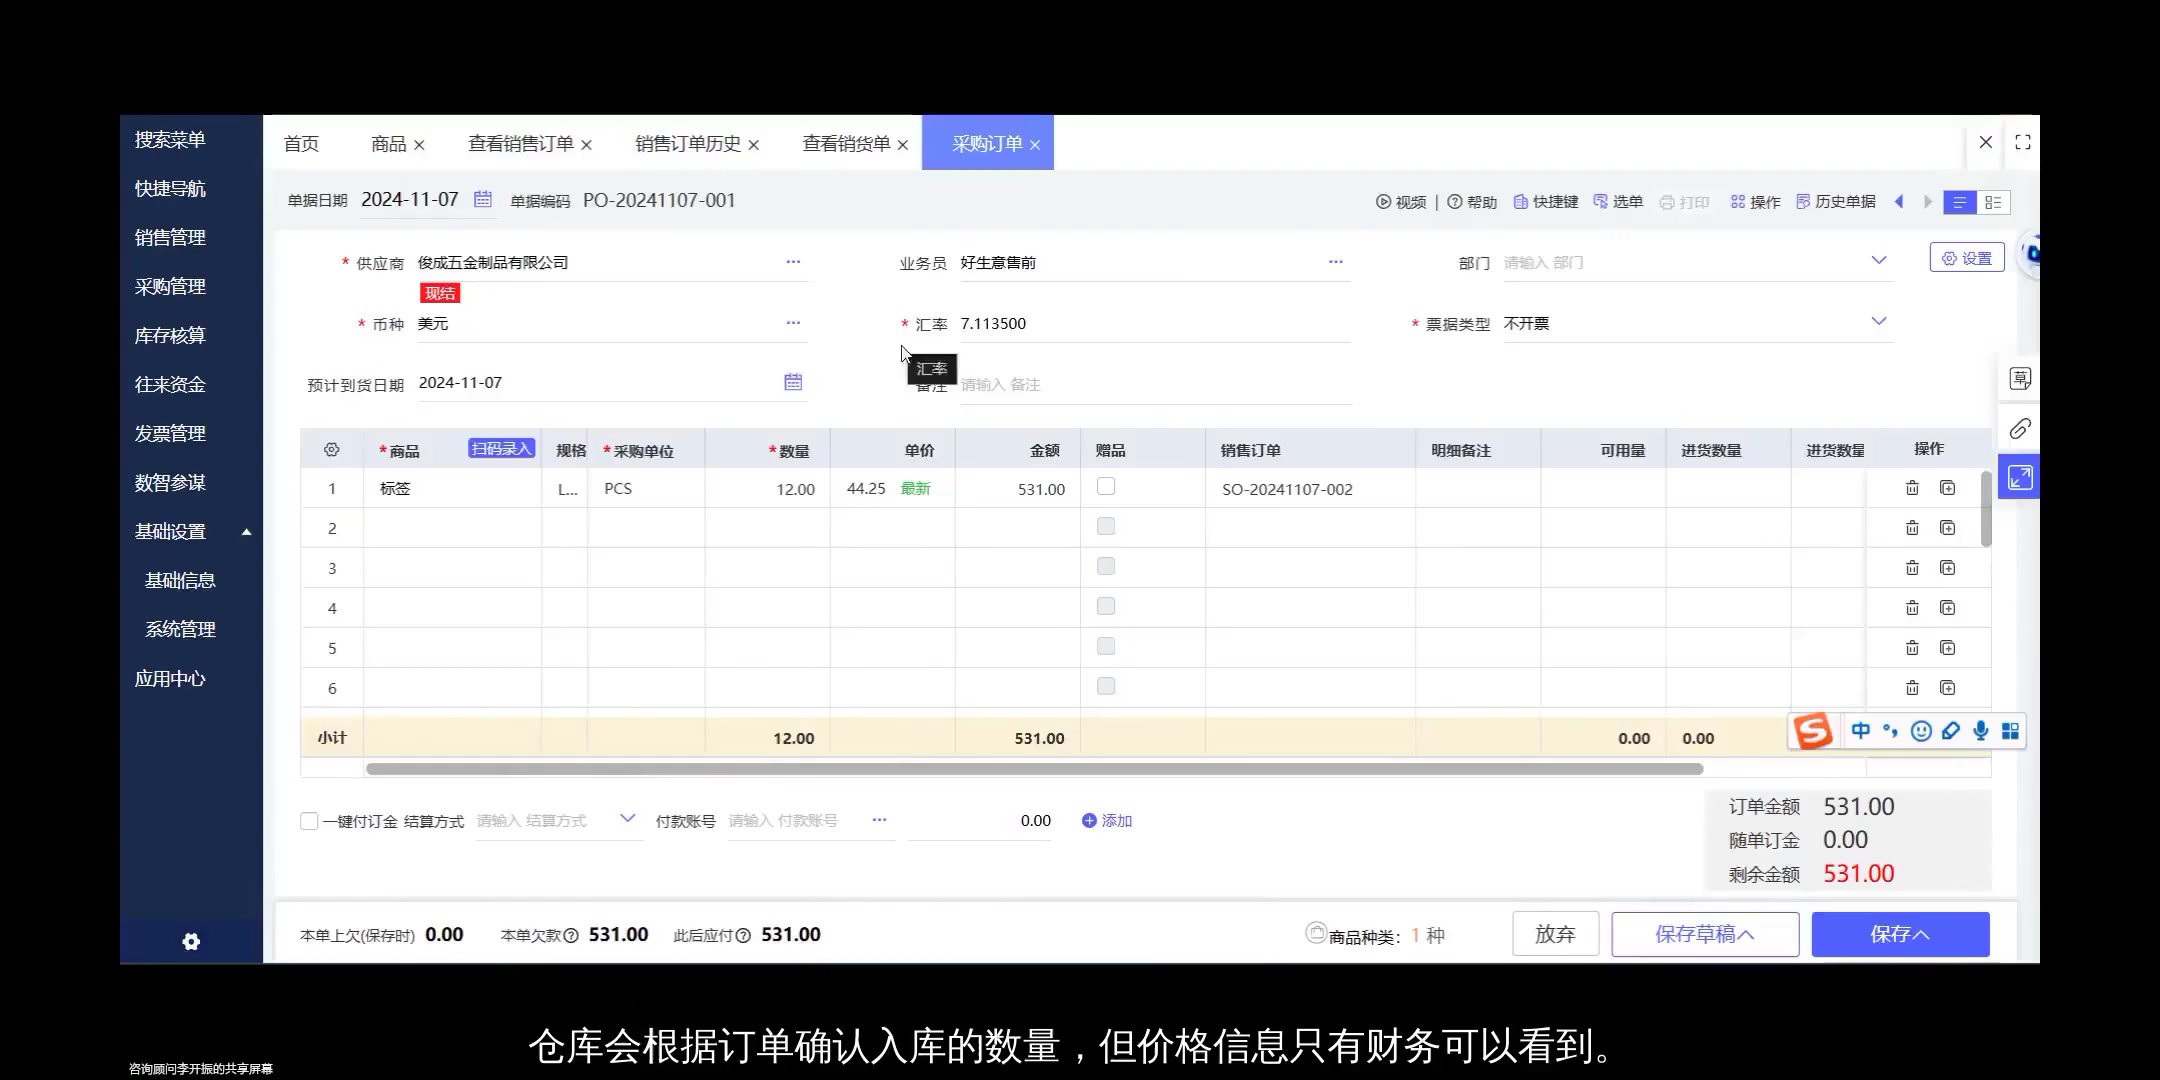The image size is (2160, 1080).
Task: Play the 视频 tutorial icon
Action: pyautogui.click(x=1384, y=201)
